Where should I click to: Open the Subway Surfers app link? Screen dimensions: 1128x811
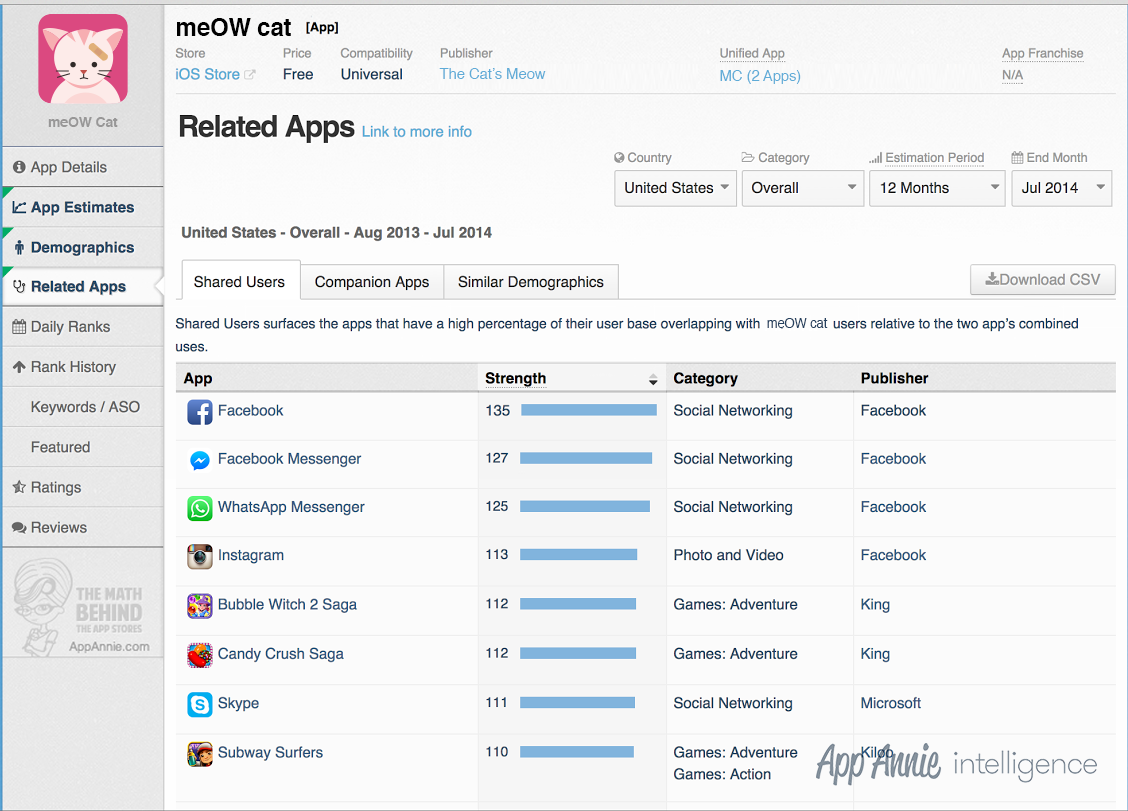270,752
